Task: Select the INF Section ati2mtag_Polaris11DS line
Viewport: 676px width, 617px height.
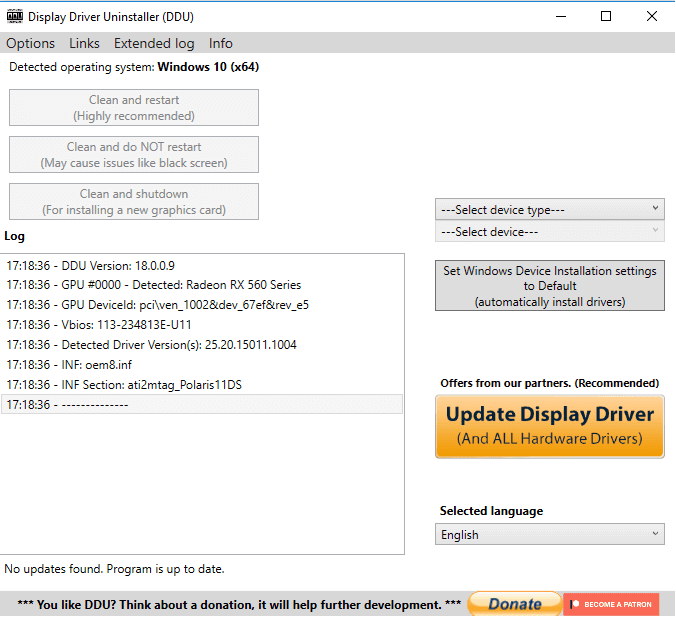Action: pos(202,385)
